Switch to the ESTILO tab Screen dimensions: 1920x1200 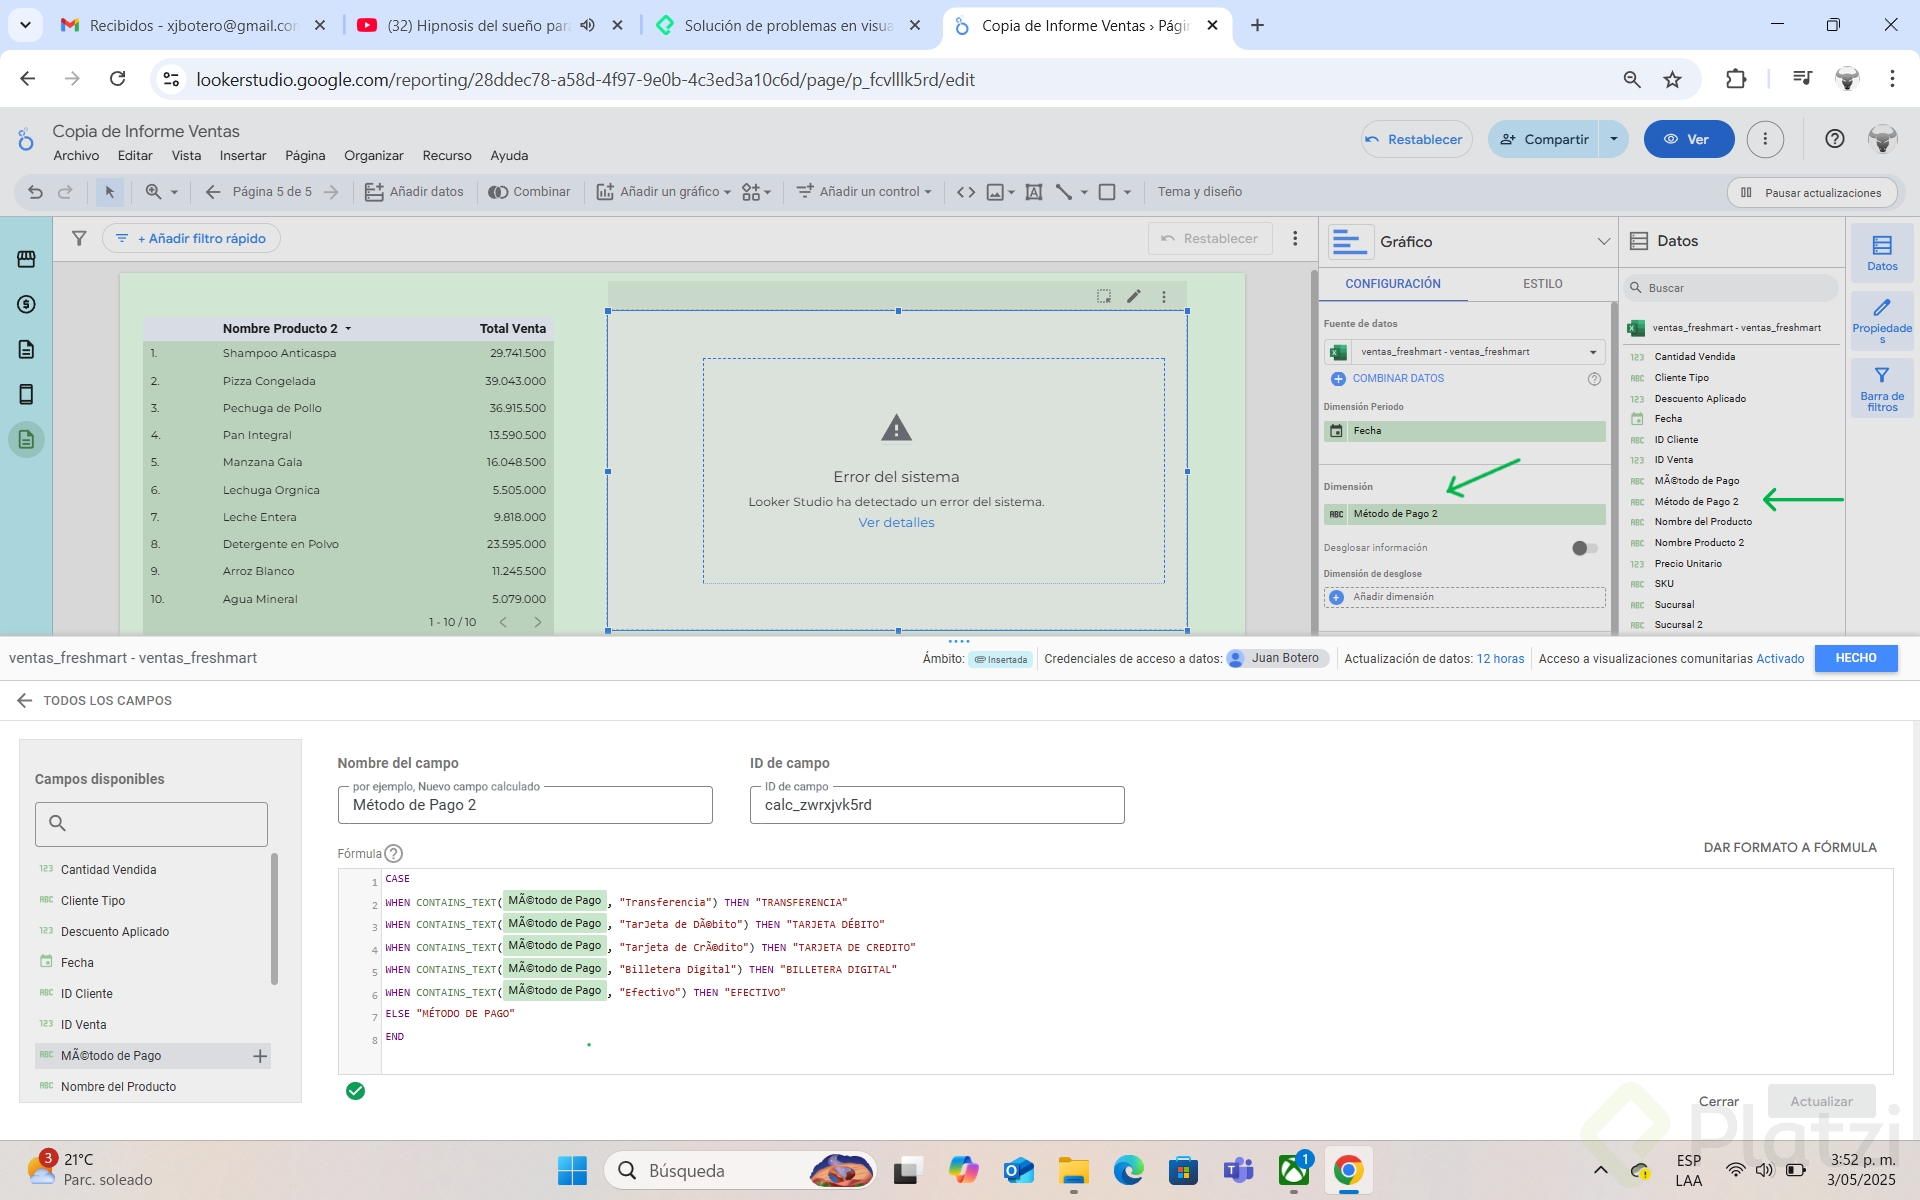click(1542, 284)
